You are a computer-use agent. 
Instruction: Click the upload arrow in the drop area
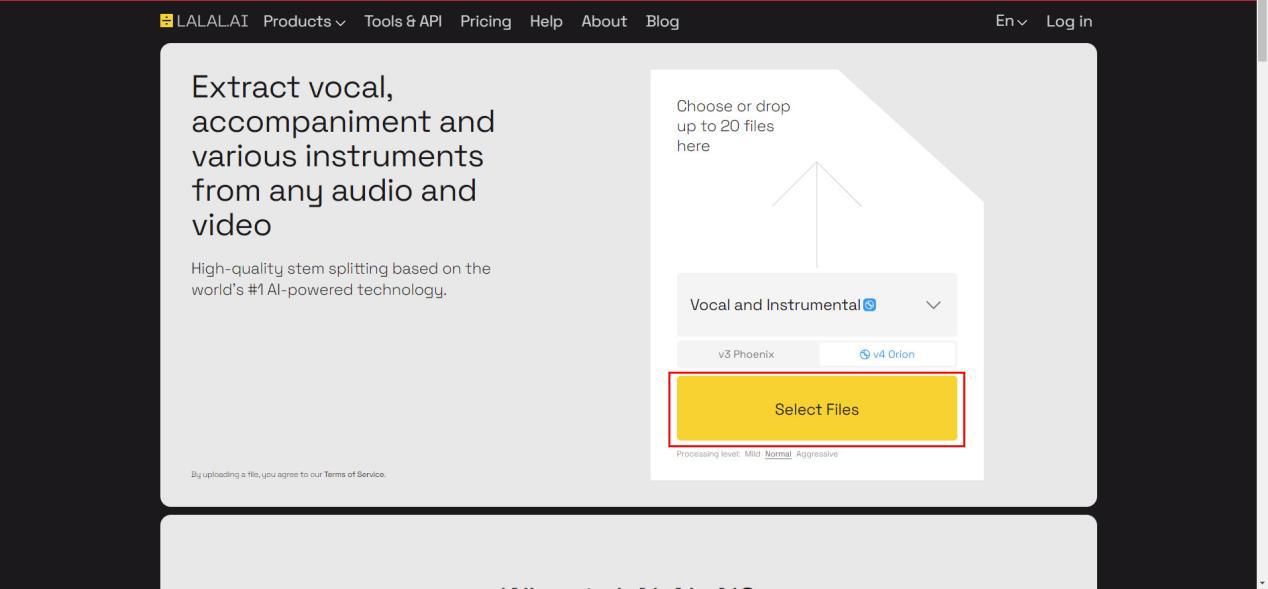pyautogui.click(x=816, y=214)
